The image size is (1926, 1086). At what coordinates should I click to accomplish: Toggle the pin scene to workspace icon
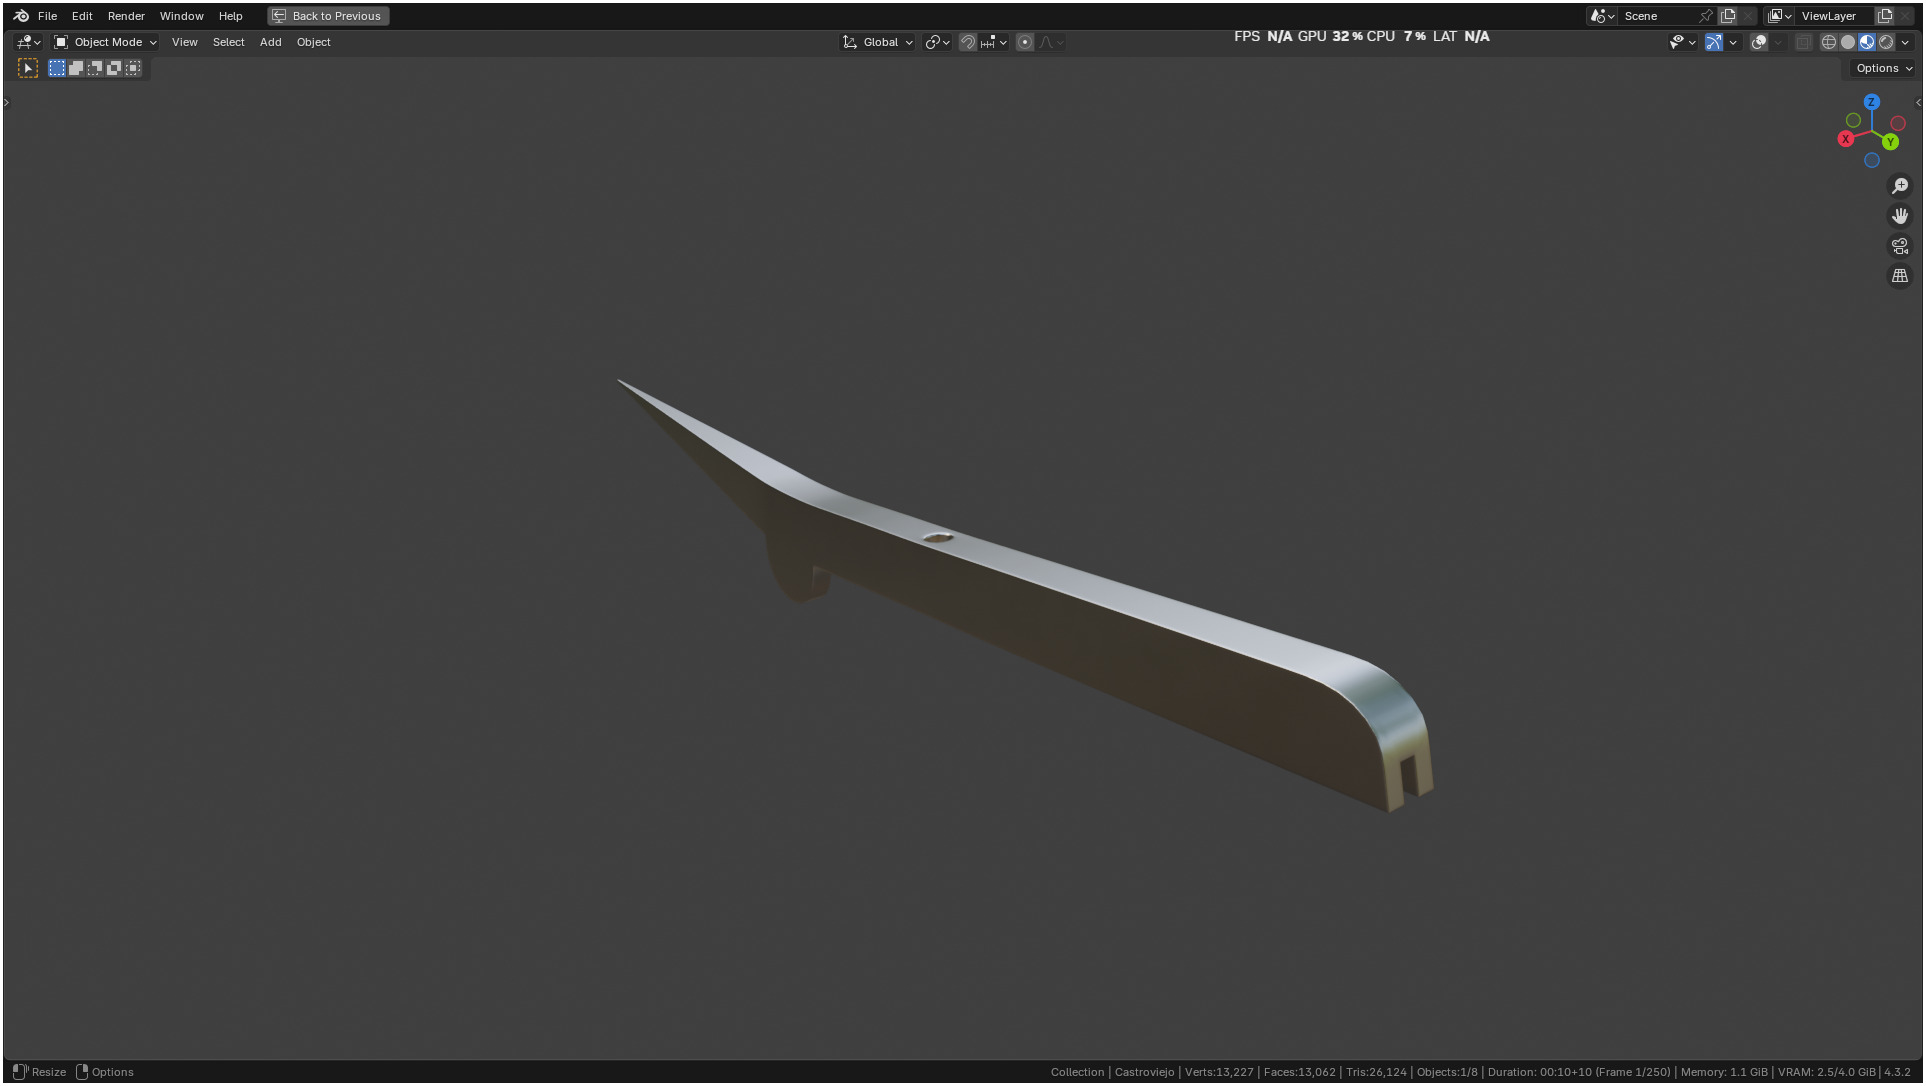pos(1706,16)
